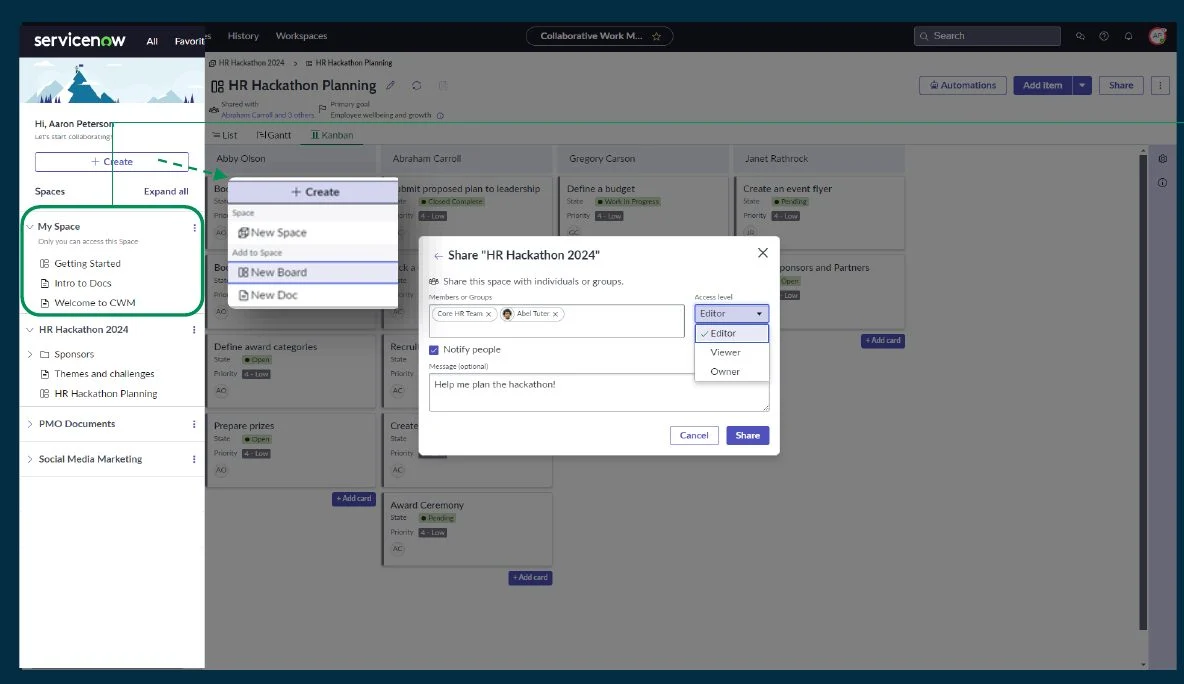This screenshot has width=1184, height=684.
Task: Select Owner access level option
Action: (x=731, y=371)
